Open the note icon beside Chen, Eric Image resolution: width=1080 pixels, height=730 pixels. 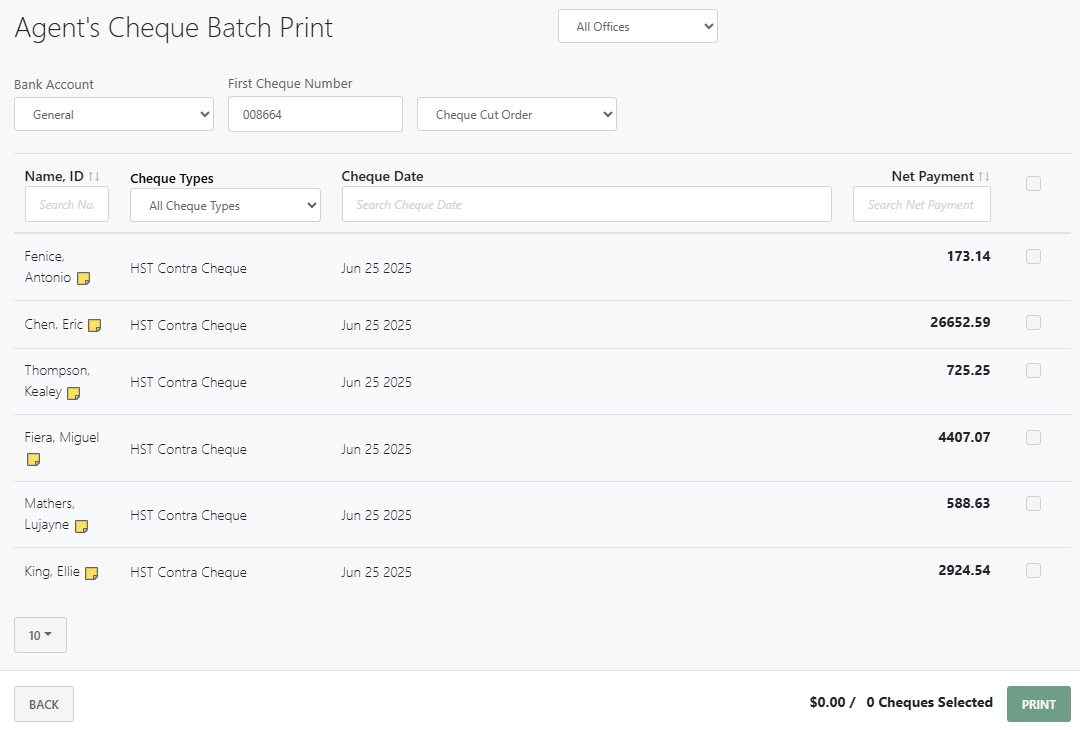(x=95, y=325)
